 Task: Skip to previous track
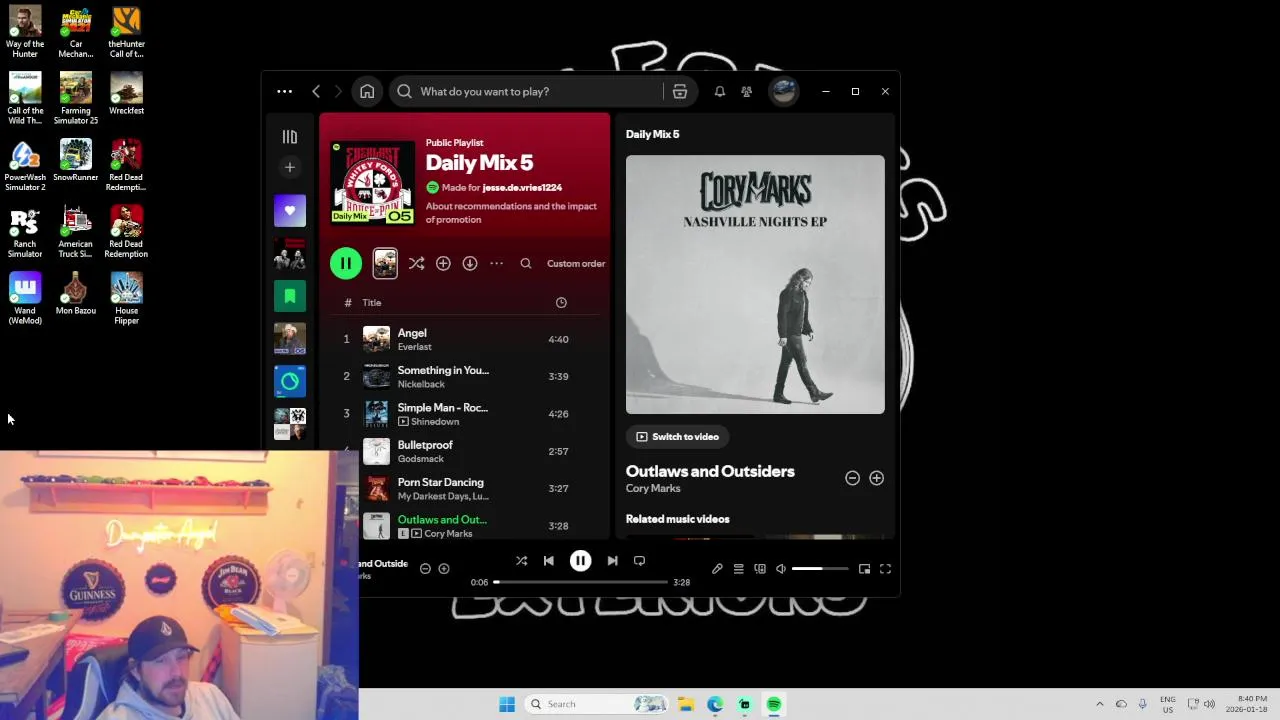(x=548, y=561)
